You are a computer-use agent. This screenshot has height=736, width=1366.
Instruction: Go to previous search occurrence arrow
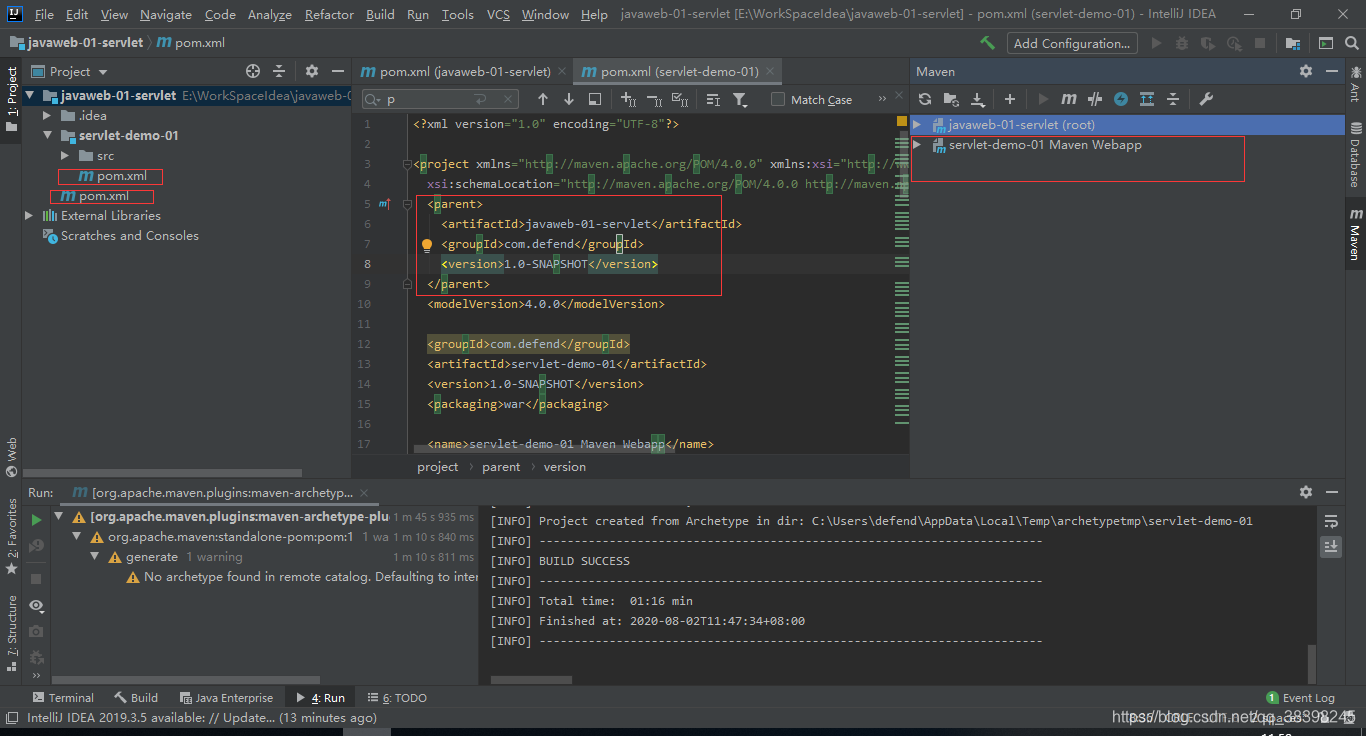[543, 99]
